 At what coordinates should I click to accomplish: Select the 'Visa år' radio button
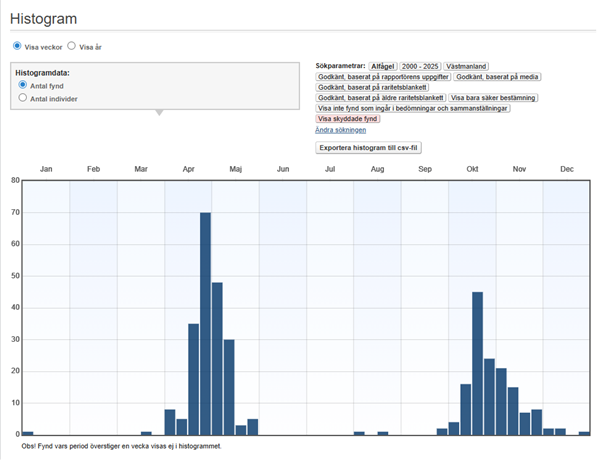(x=71, y=46)
